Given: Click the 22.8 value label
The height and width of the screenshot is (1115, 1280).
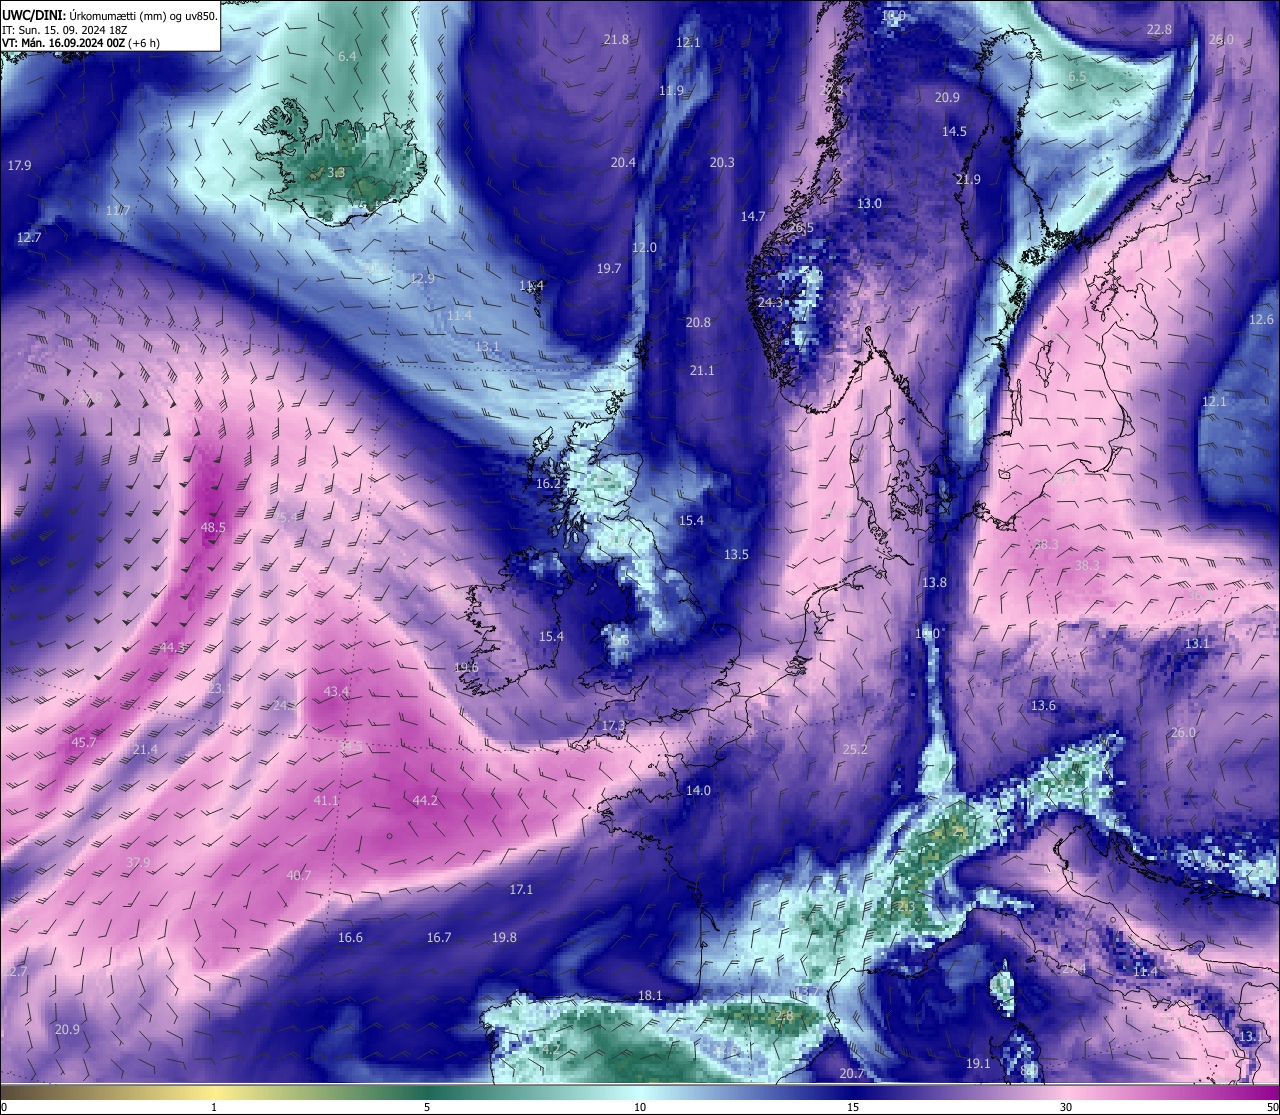Looking at the screenshot, I should pos(1159,29).
